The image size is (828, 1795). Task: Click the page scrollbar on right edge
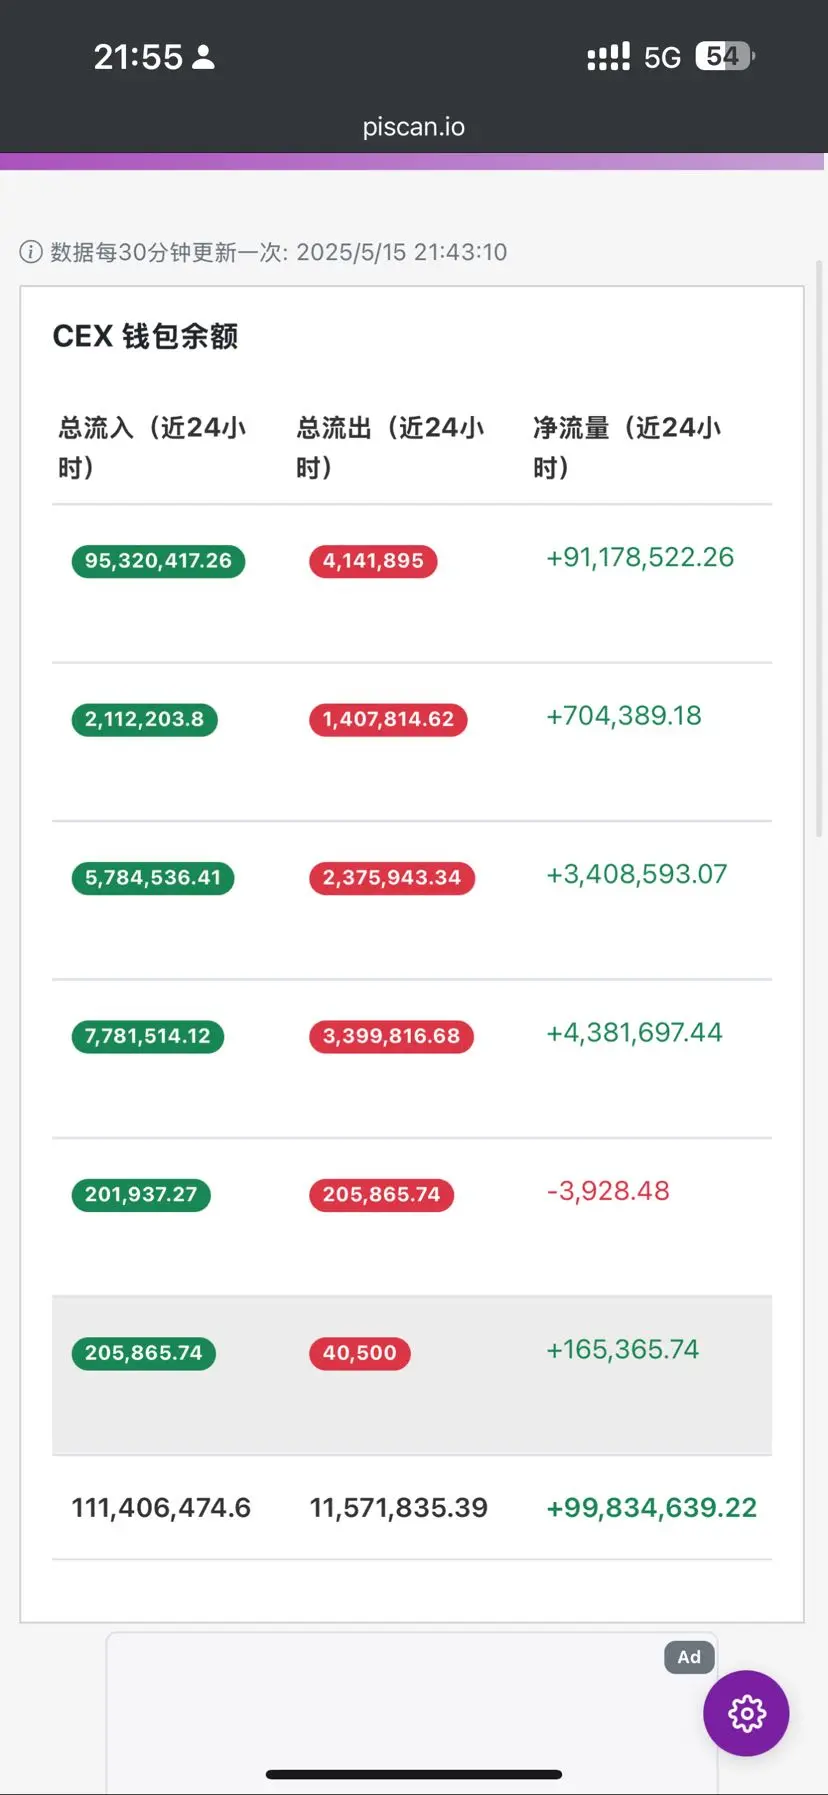click(820, 548)
